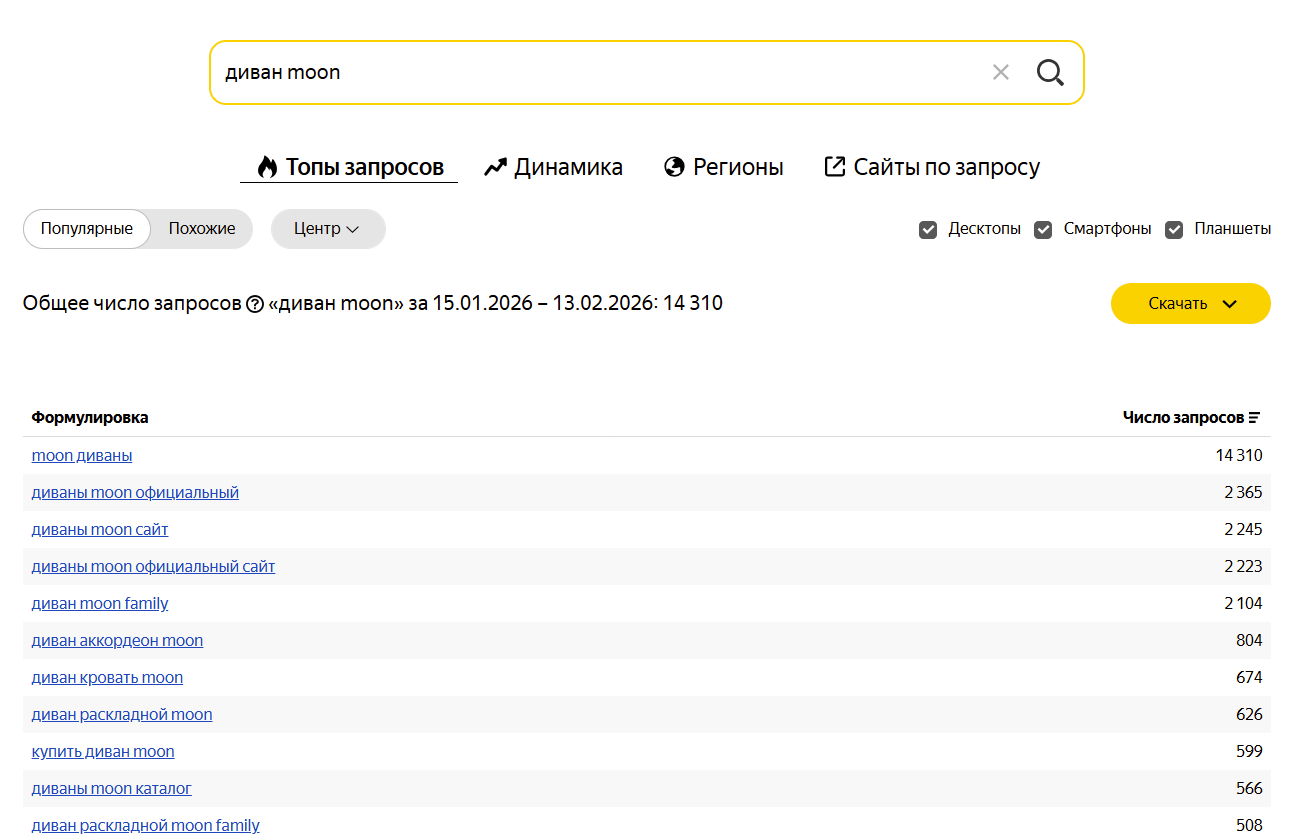Follow the 'купить диван moon' link
The image size is (1295, 840).
pyautogui.click(x=103, y=752)
